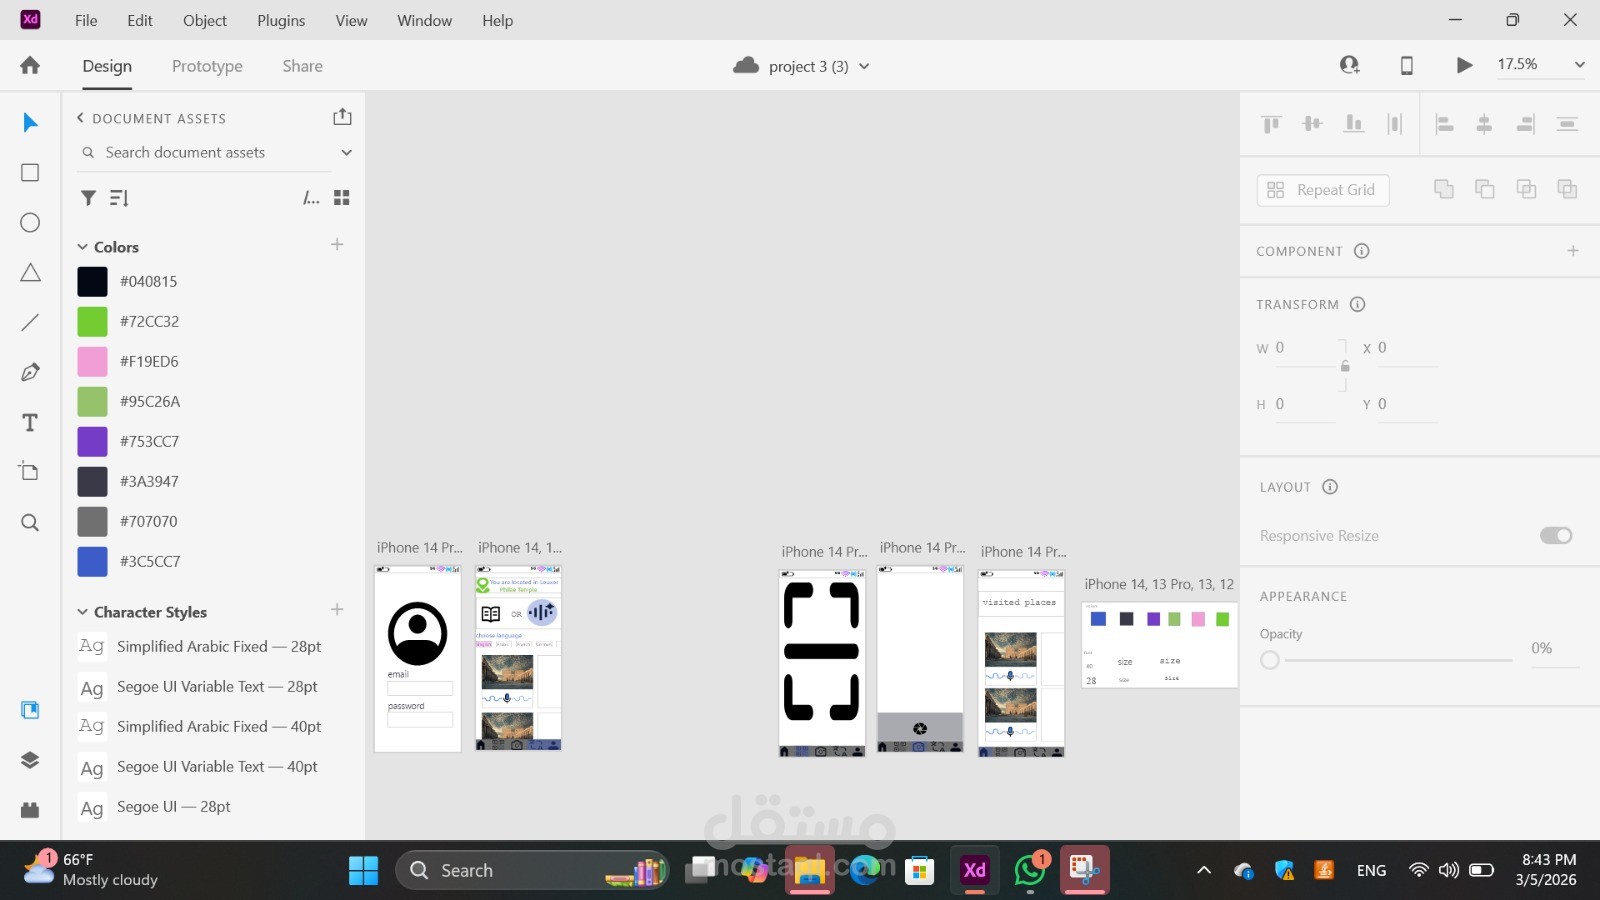Open the sort assets icon
Screen dimensions: 1600x900
click(119, 198)
